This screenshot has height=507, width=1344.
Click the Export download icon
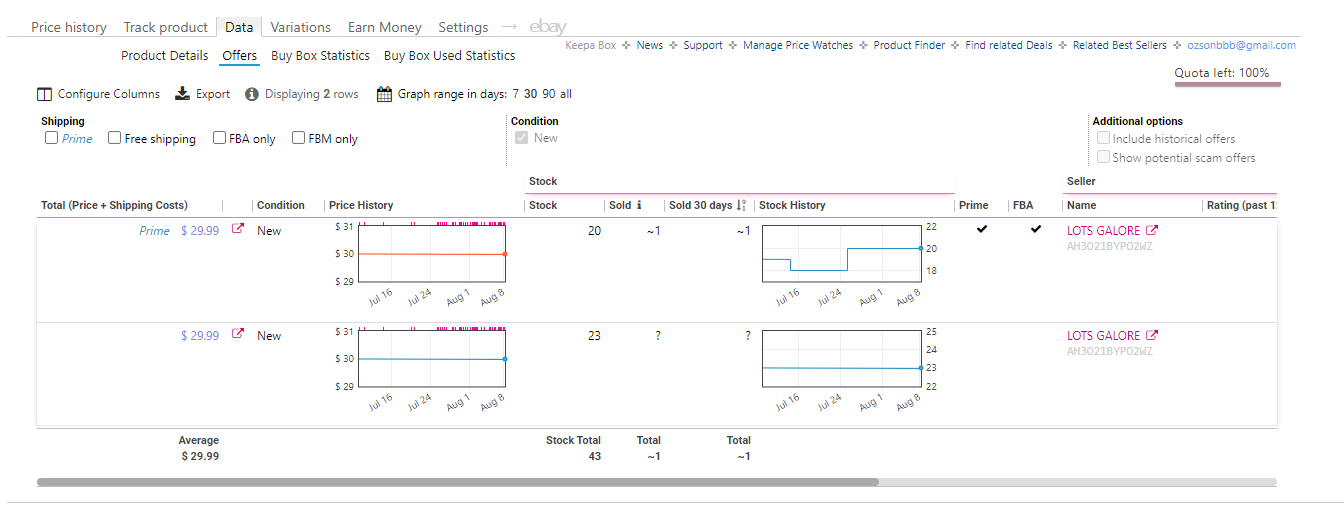click(182, 94)
